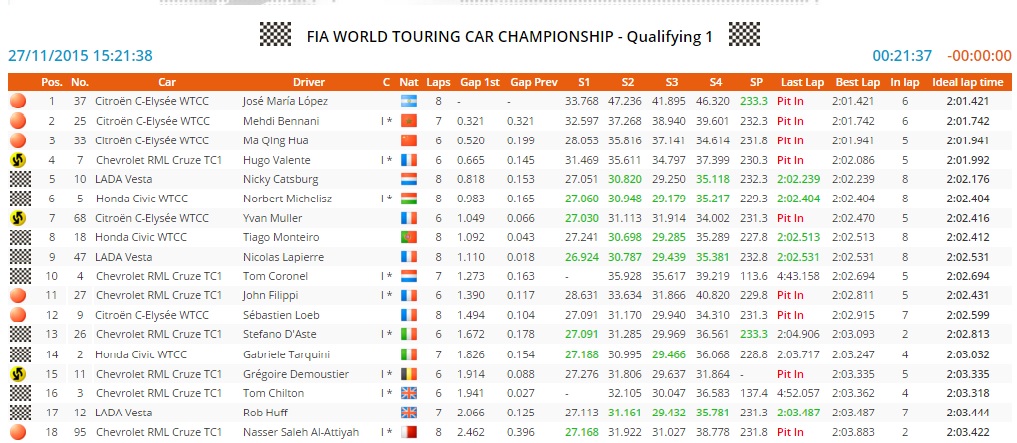This screenshot has height=443, width=1017.
Task: Click the checkered flag icon beside Nicky Catsburg
Action: click(17, 179)
